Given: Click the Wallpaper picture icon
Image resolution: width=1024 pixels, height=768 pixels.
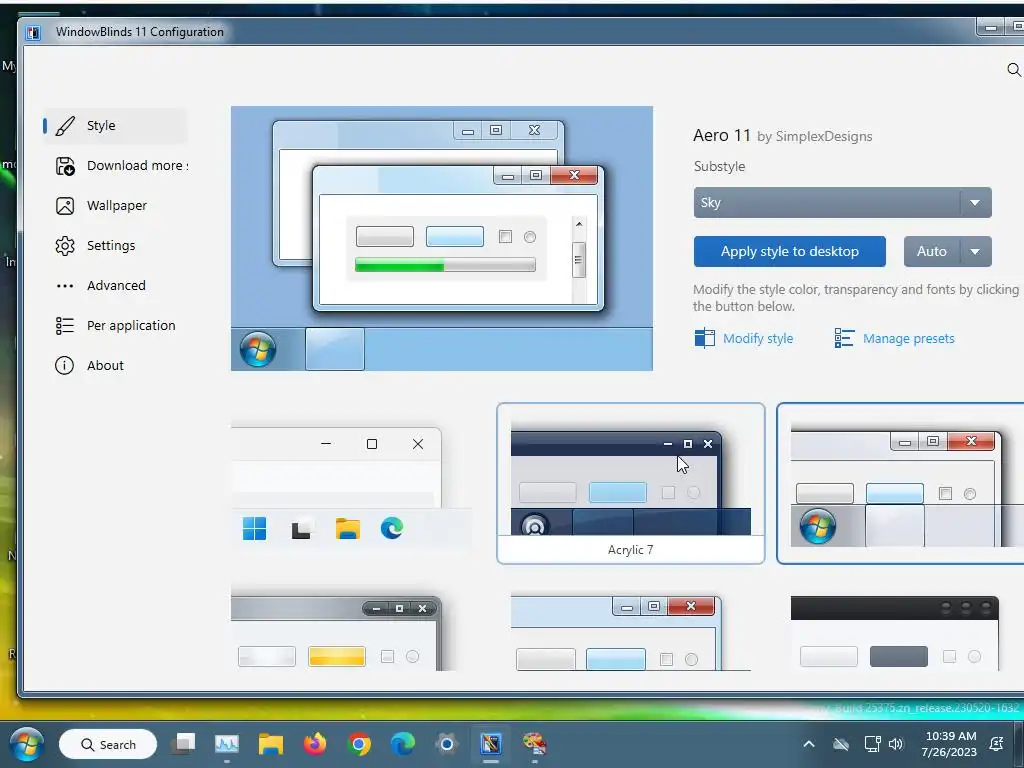Looking at the screenshot, I should (x=65, y=206).
